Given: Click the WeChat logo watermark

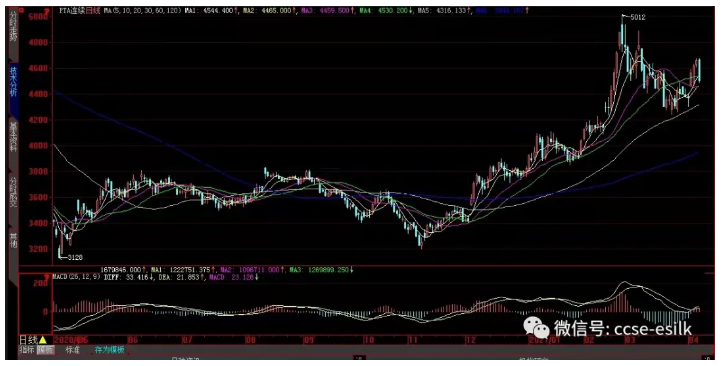Looking at the screenshot, I should [x=536, y=327].
